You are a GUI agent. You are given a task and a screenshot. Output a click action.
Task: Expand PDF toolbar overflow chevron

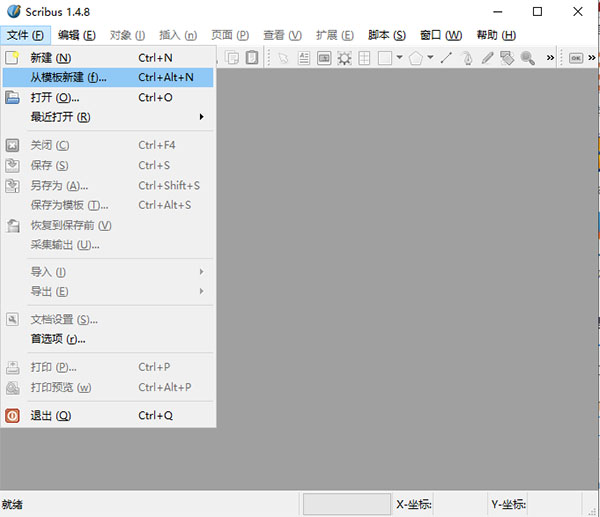coord(592,58)
